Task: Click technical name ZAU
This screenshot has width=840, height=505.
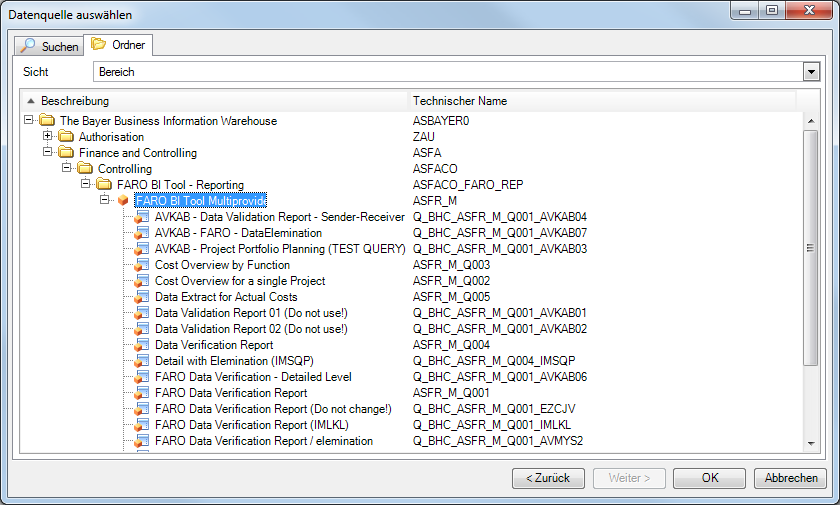Action: (423, 137)
